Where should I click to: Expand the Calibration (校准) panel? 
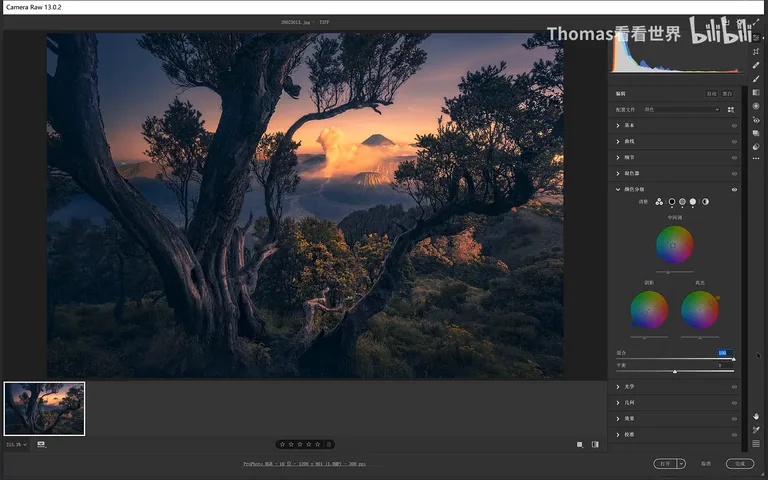(618, 435)
